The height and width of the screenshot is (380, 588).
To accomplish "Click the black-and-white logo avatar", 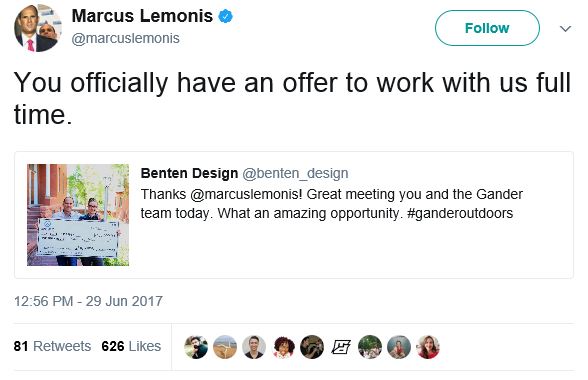I will (341, 347).
